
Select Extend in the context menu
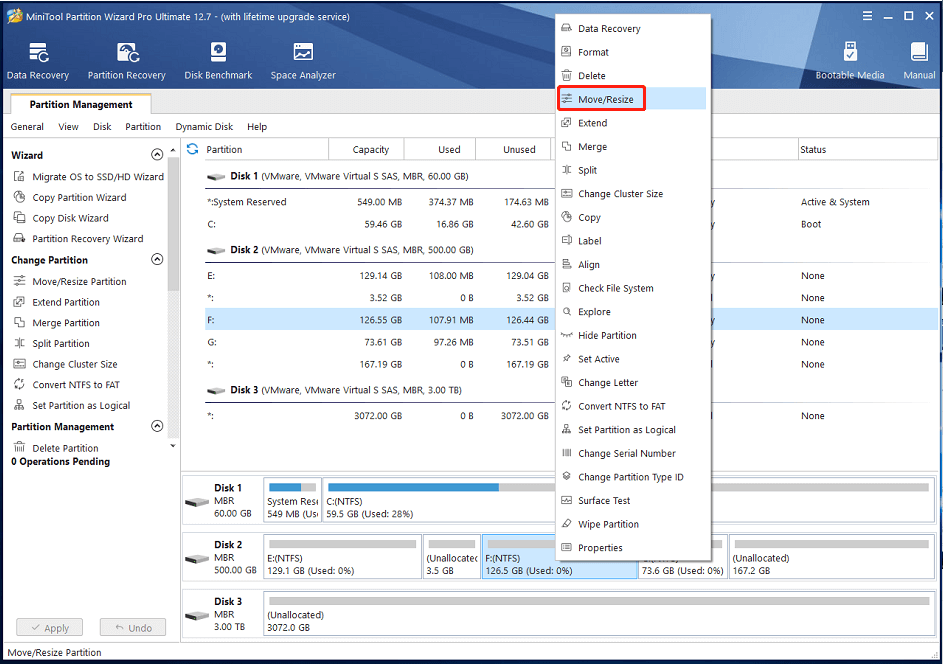tap(632, 123)
